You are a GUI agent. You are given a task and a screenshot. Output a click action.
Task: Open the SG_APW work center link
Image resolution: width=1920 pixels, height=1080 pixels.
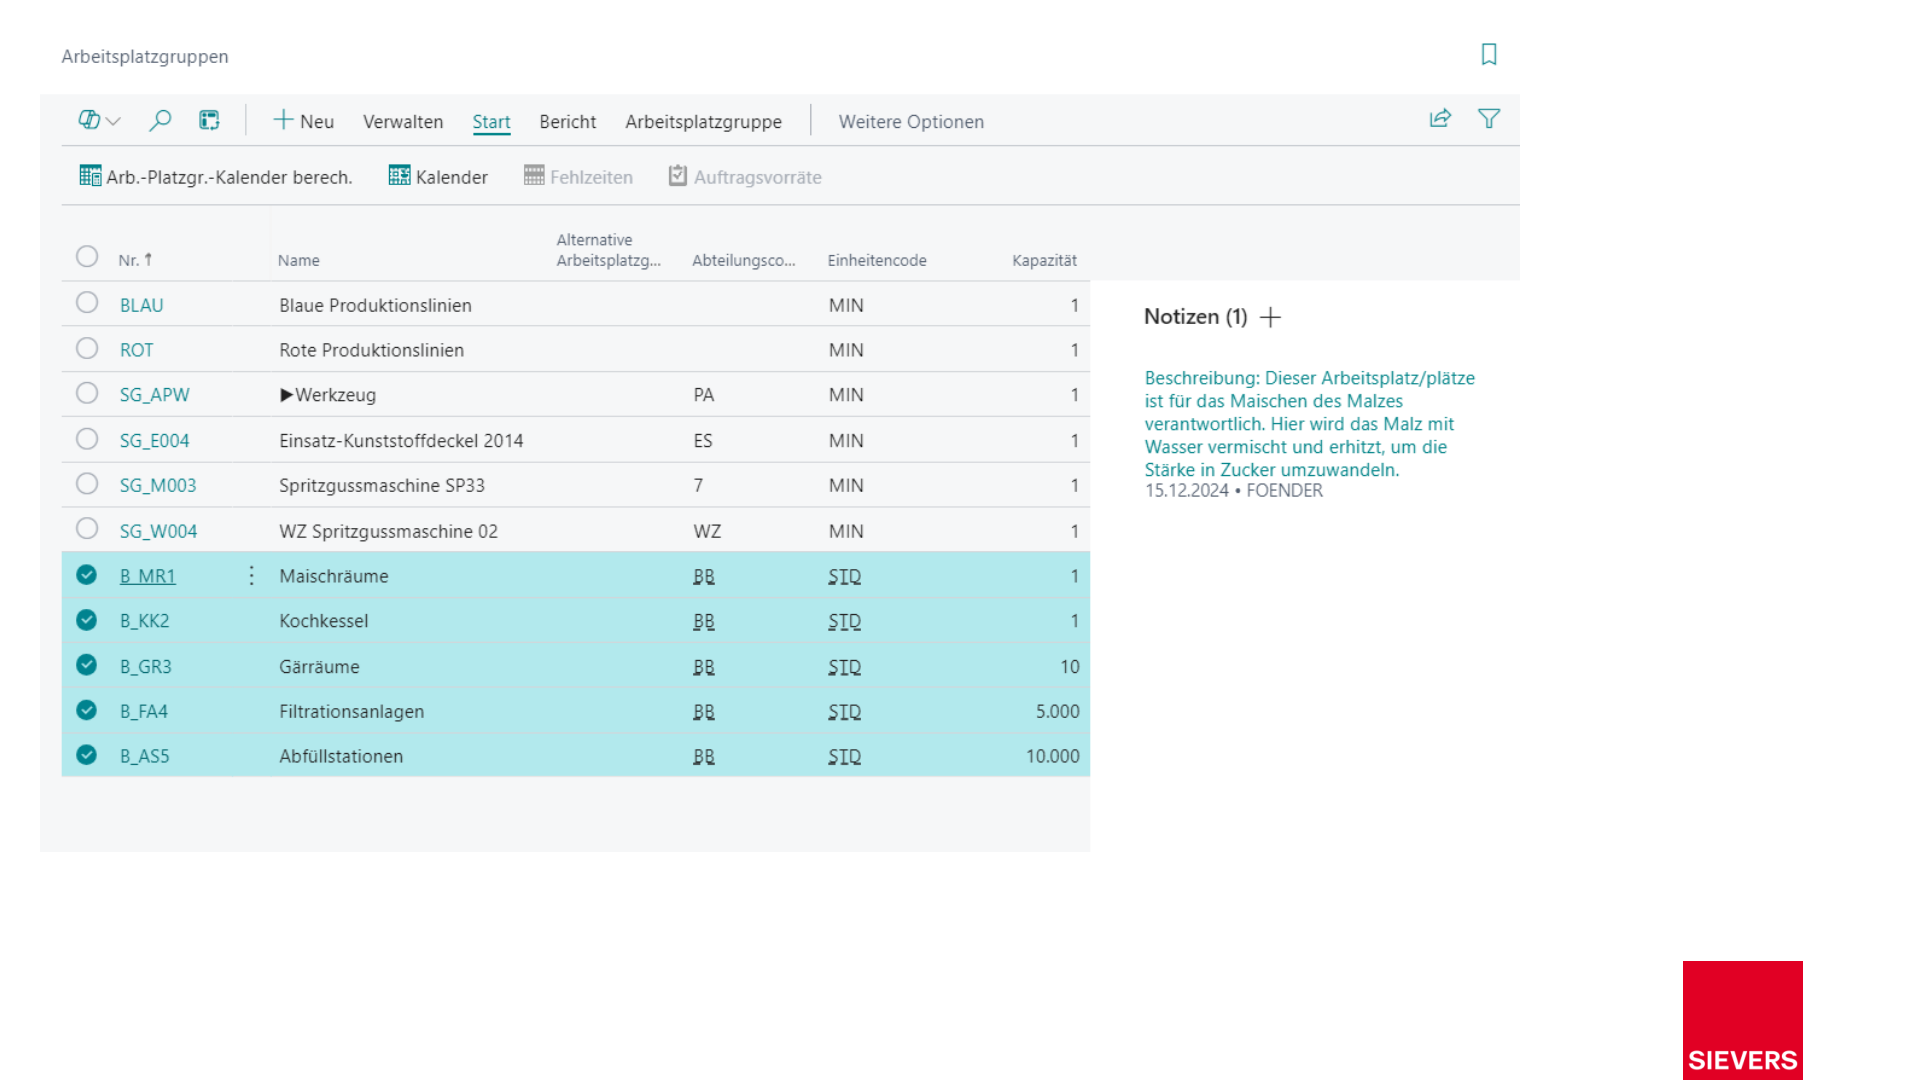[154, 395]
